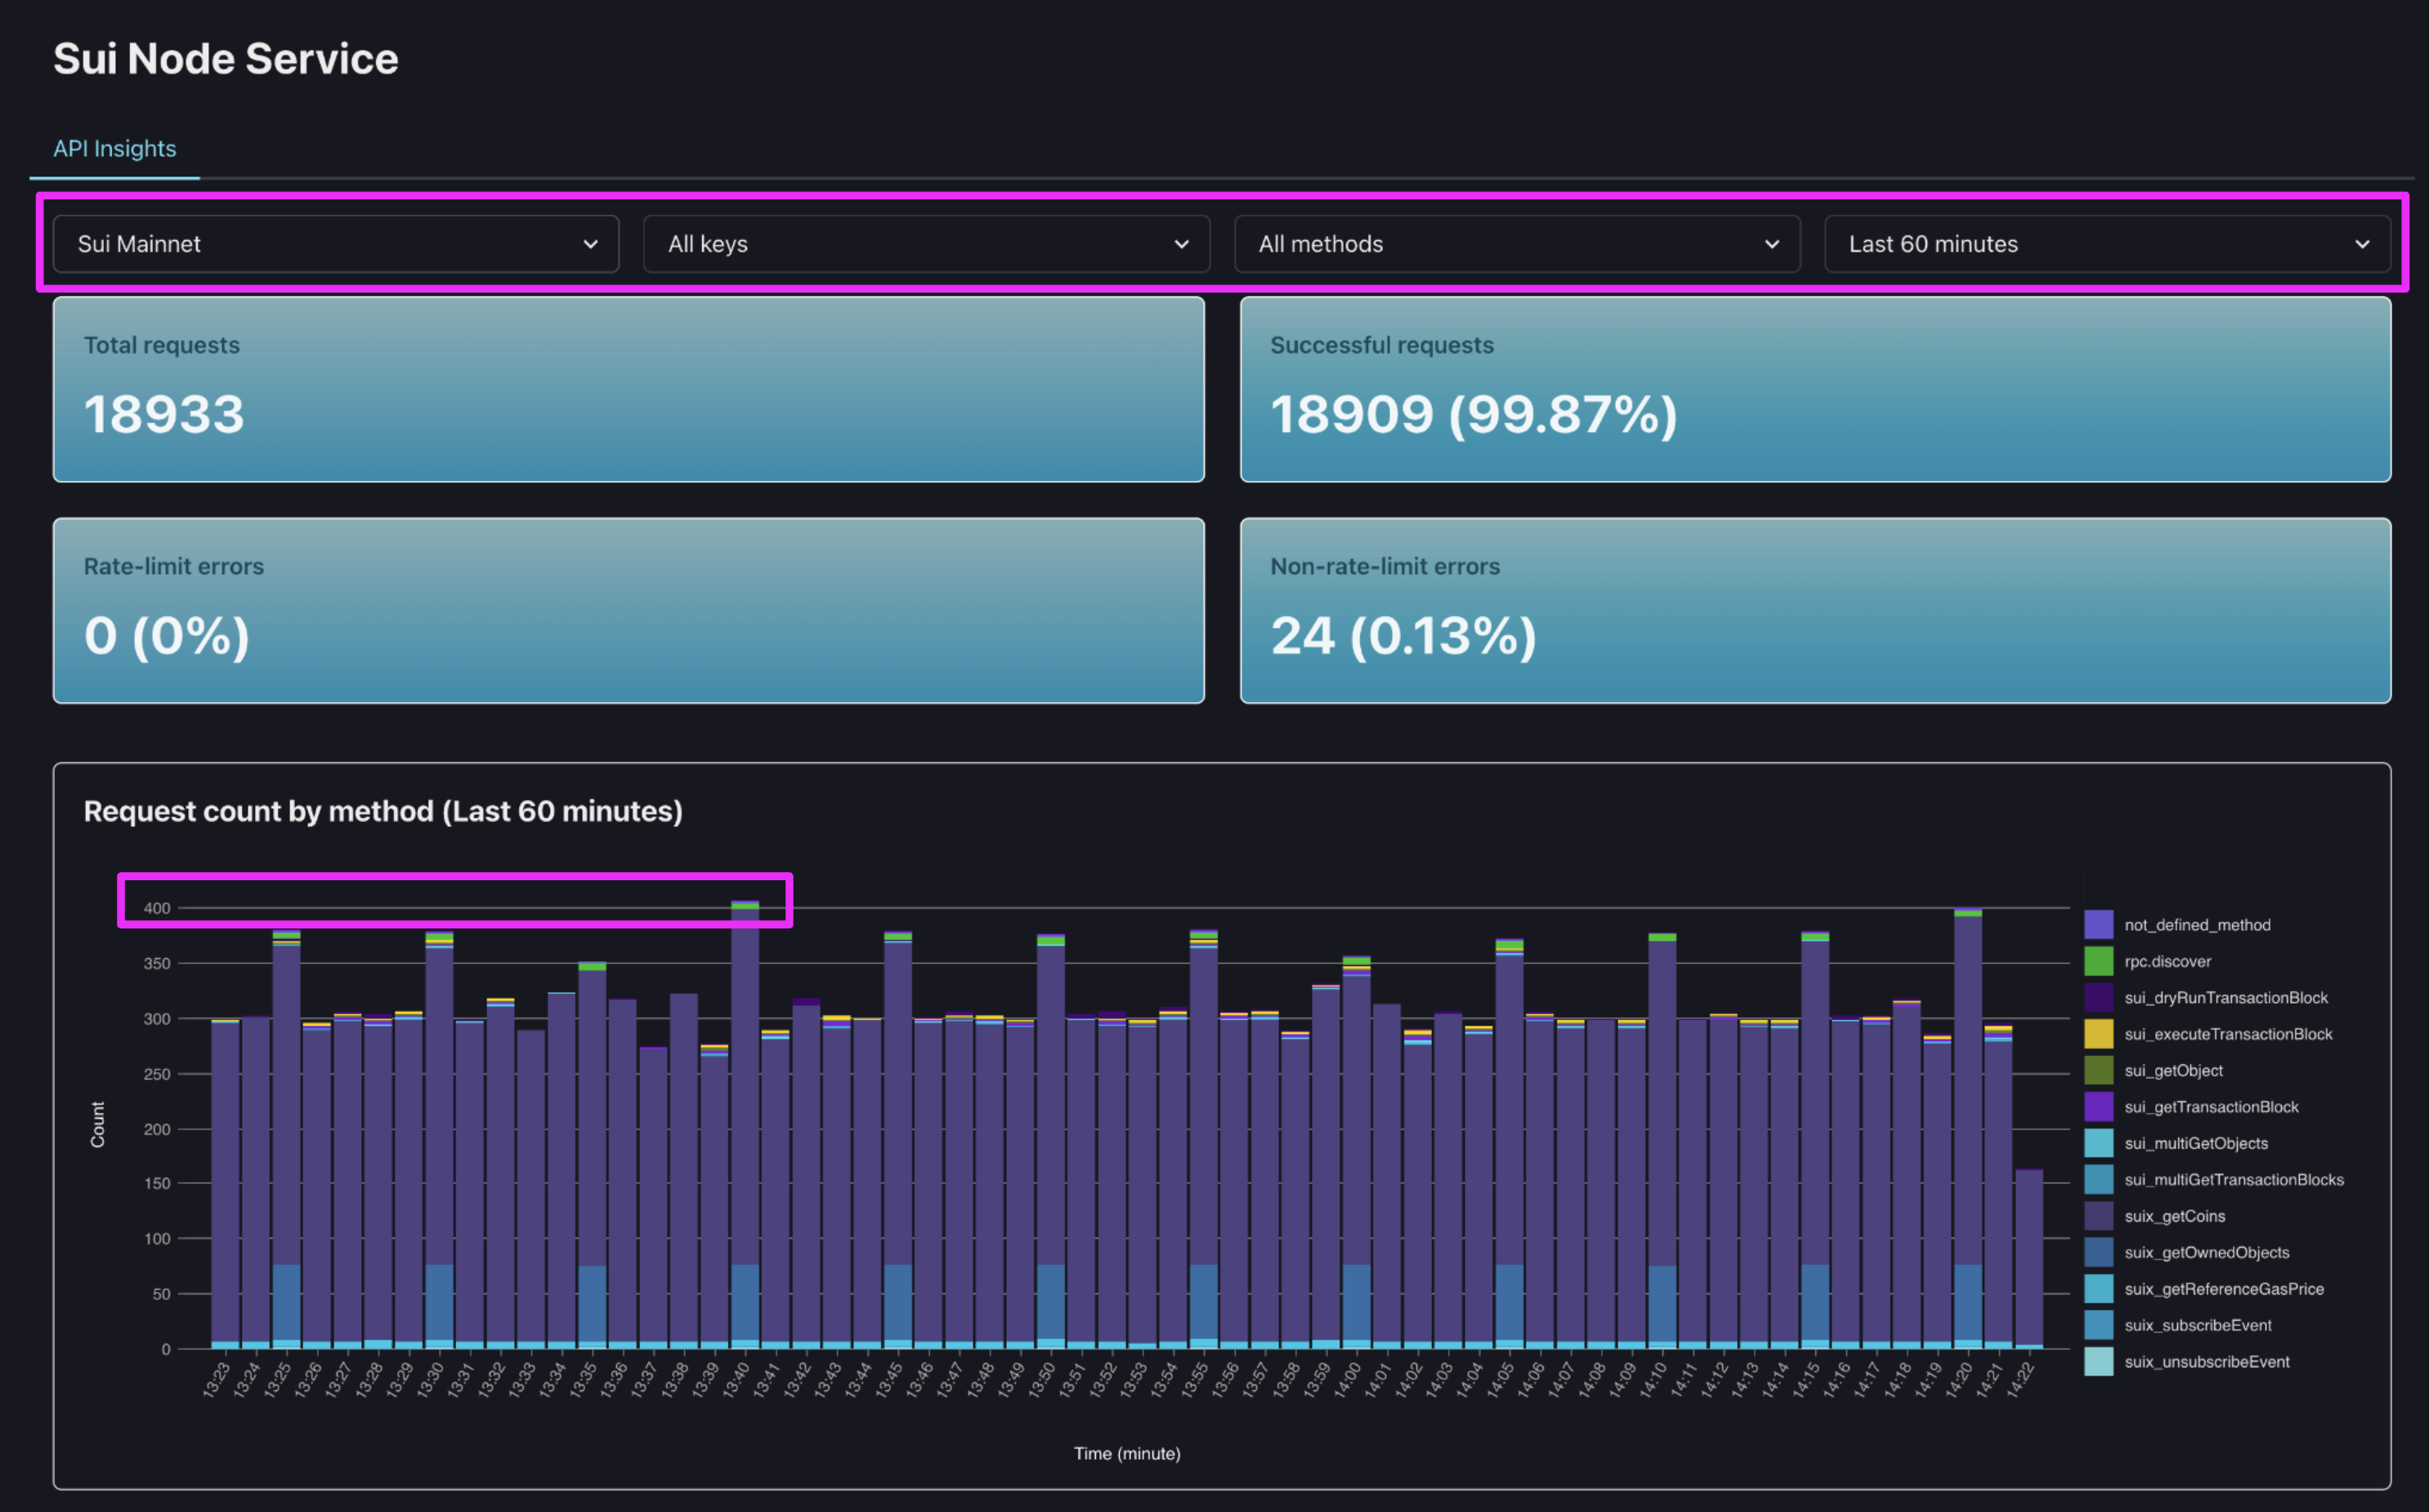The height and width of the screenshot is (1512, 2429).
Task: Click the Successful requests card
Action: click(1815, 389)
